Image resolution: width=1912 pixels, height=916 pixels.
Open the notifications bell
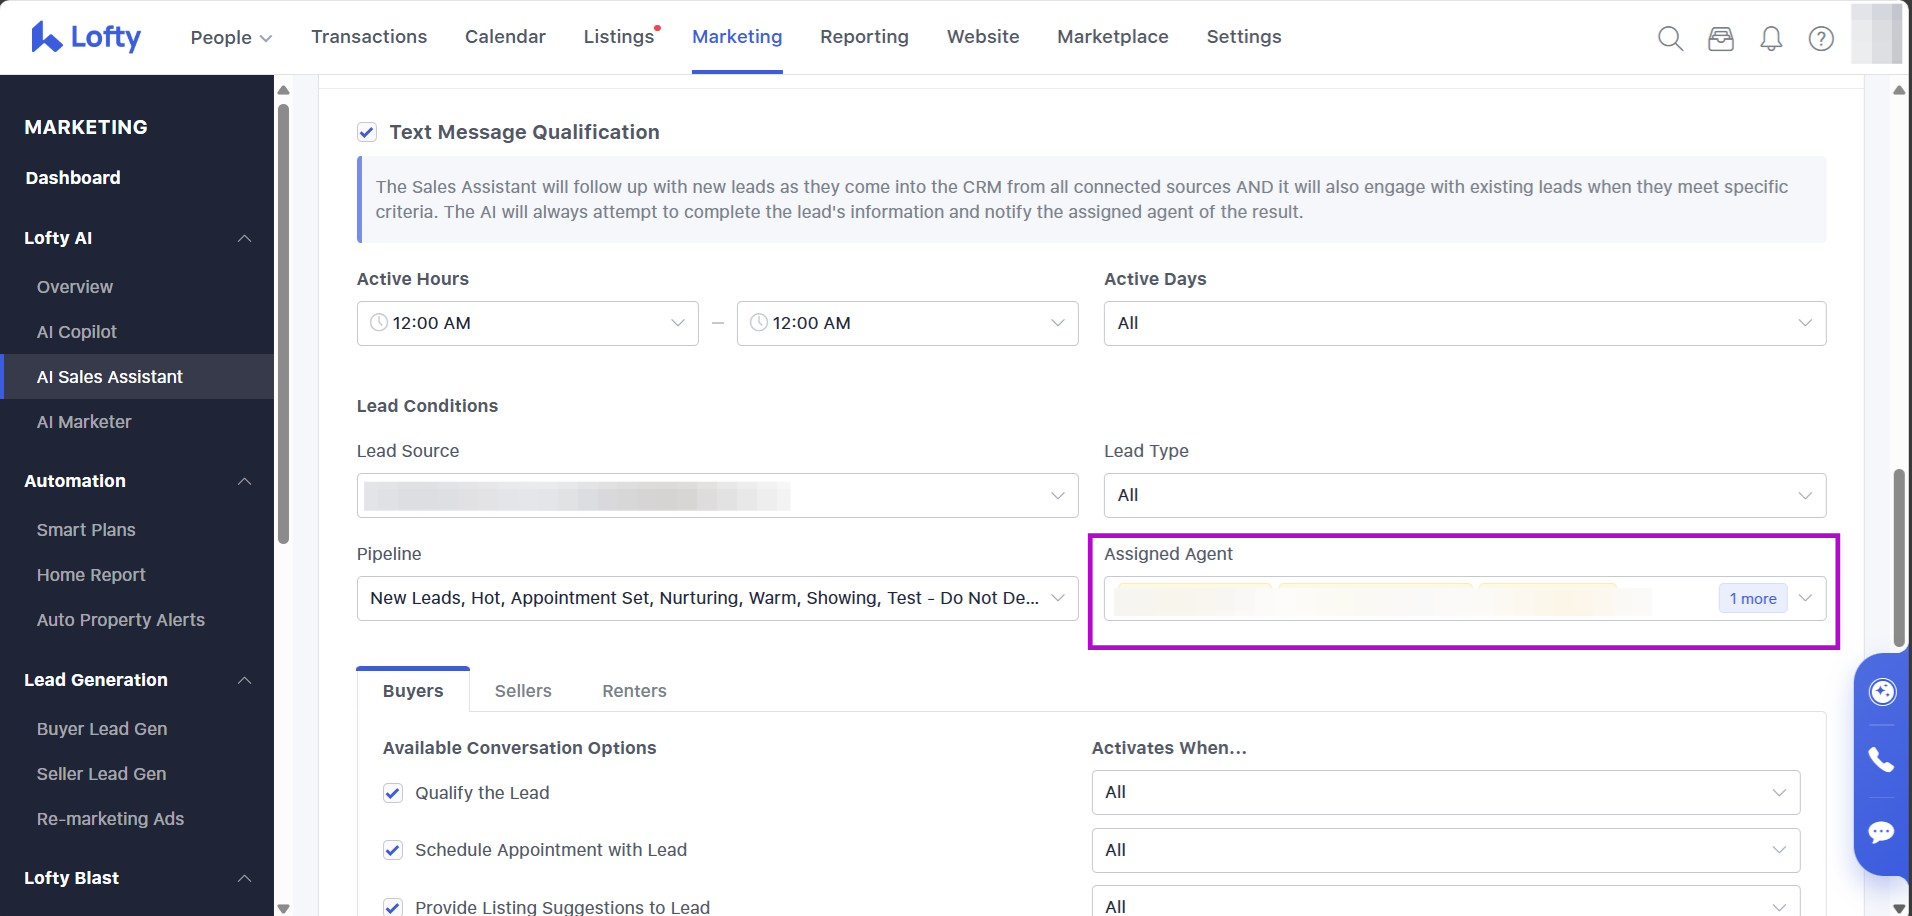pyautogui.click(x=1770, y=38)
